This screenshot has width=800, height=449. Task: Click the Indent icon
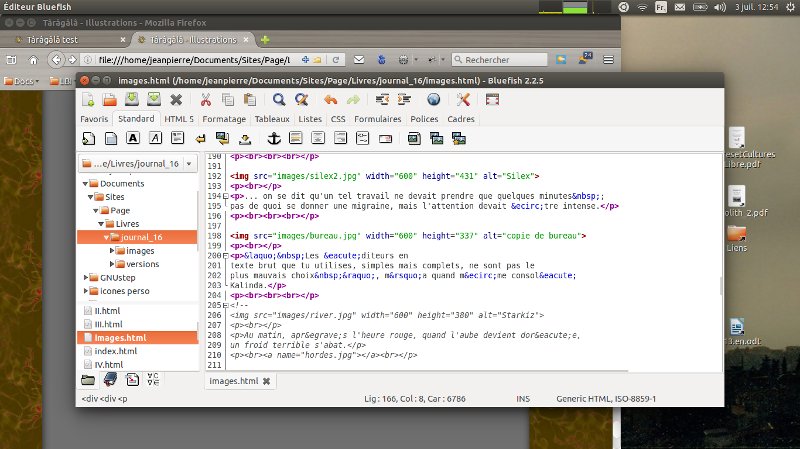point(404,99)
